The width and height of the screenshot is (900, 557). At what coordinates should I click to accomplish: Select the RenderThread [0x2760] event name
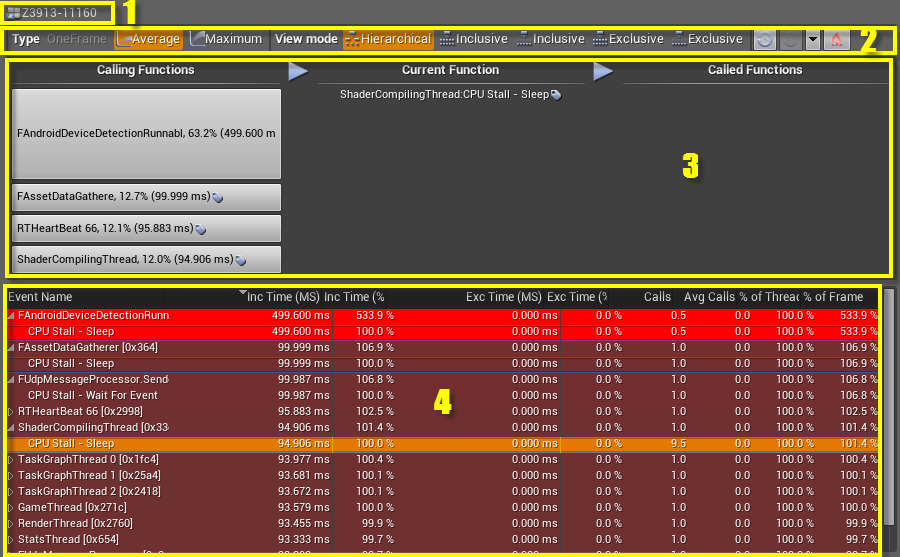75,524
